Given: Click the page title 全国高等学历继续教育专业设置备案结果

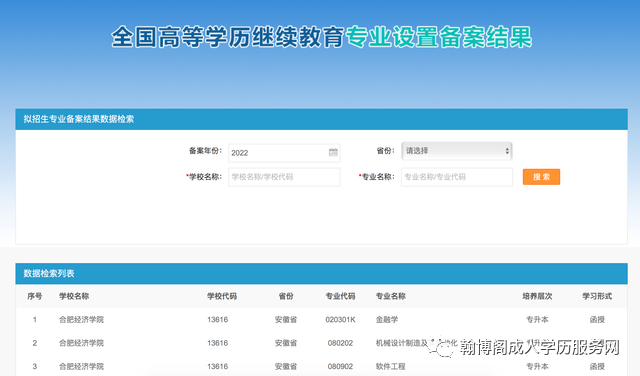Looking at the screenshot, I should pos(322,37).
